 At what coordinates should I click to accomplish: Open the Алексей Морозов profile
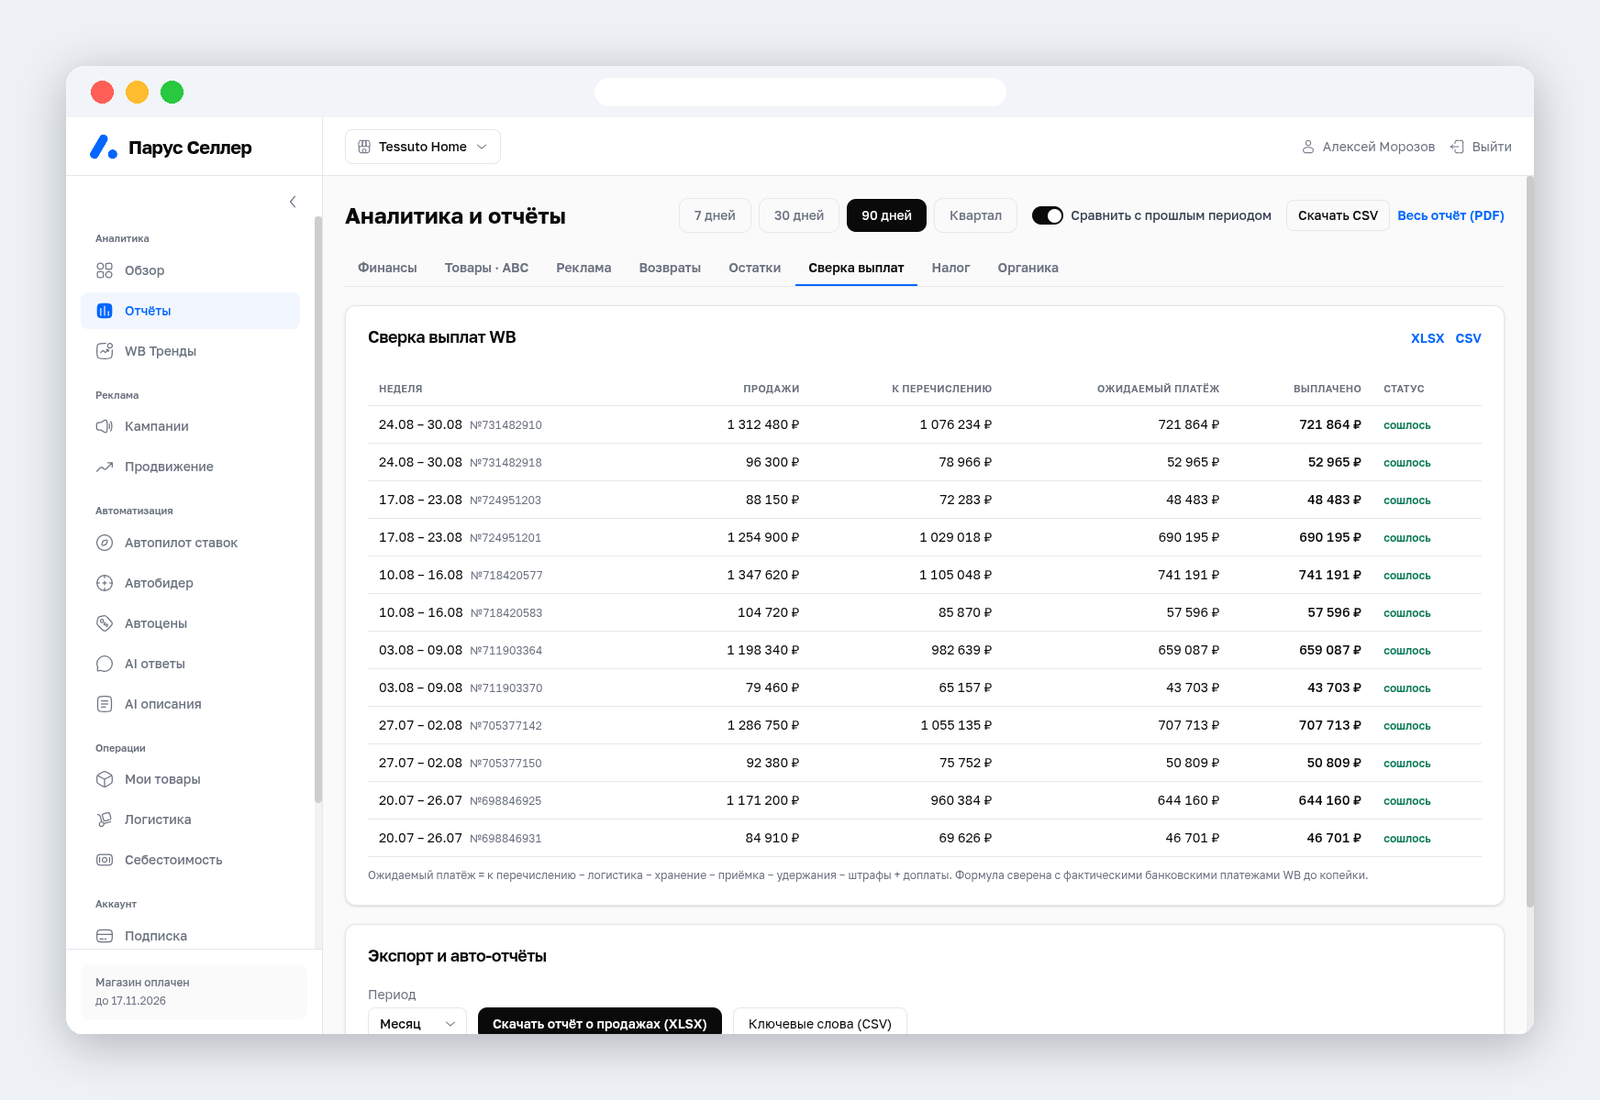tap(1368, 147)
